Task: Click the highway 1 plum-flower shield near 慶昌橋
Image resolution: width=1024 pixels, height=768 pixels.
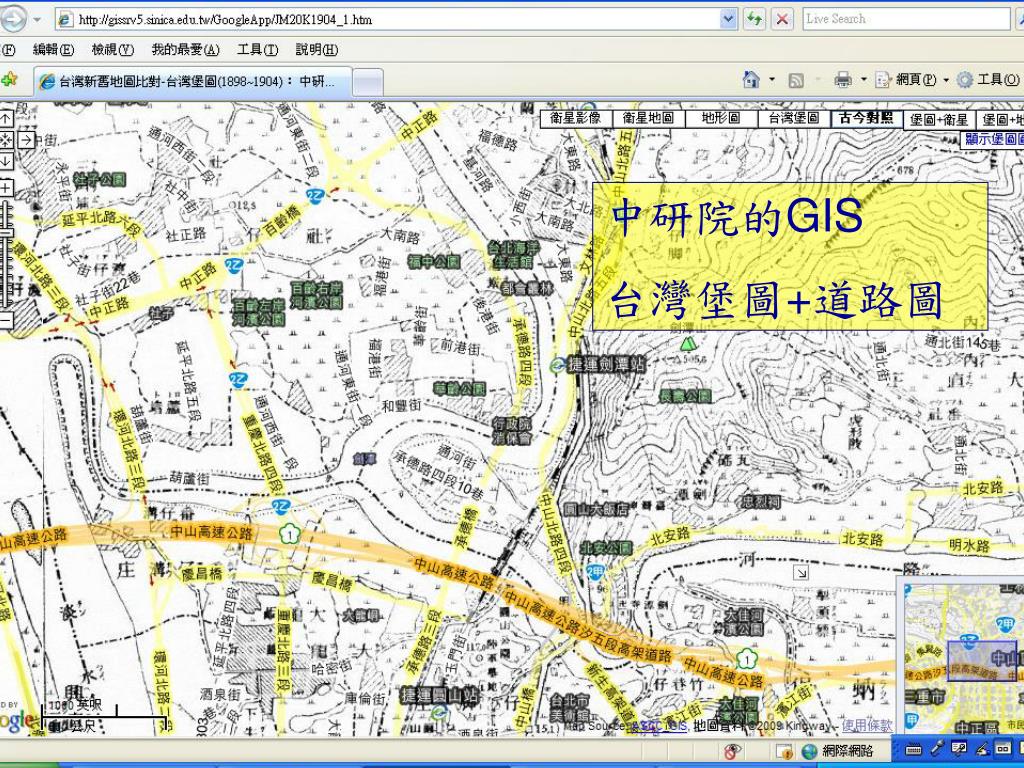Action: (x=289, y=534)
